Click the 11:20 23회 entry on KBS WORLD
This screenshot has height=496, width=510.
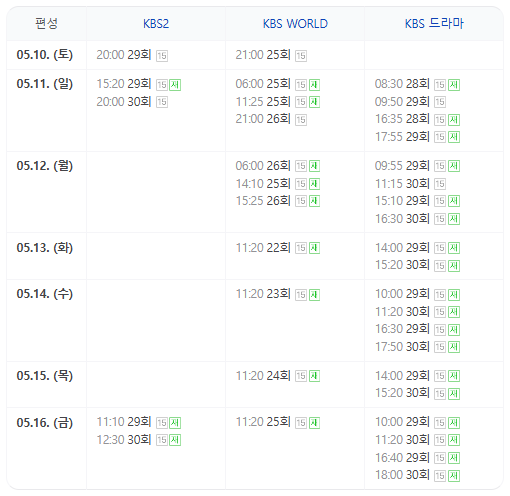click(263, 294)
